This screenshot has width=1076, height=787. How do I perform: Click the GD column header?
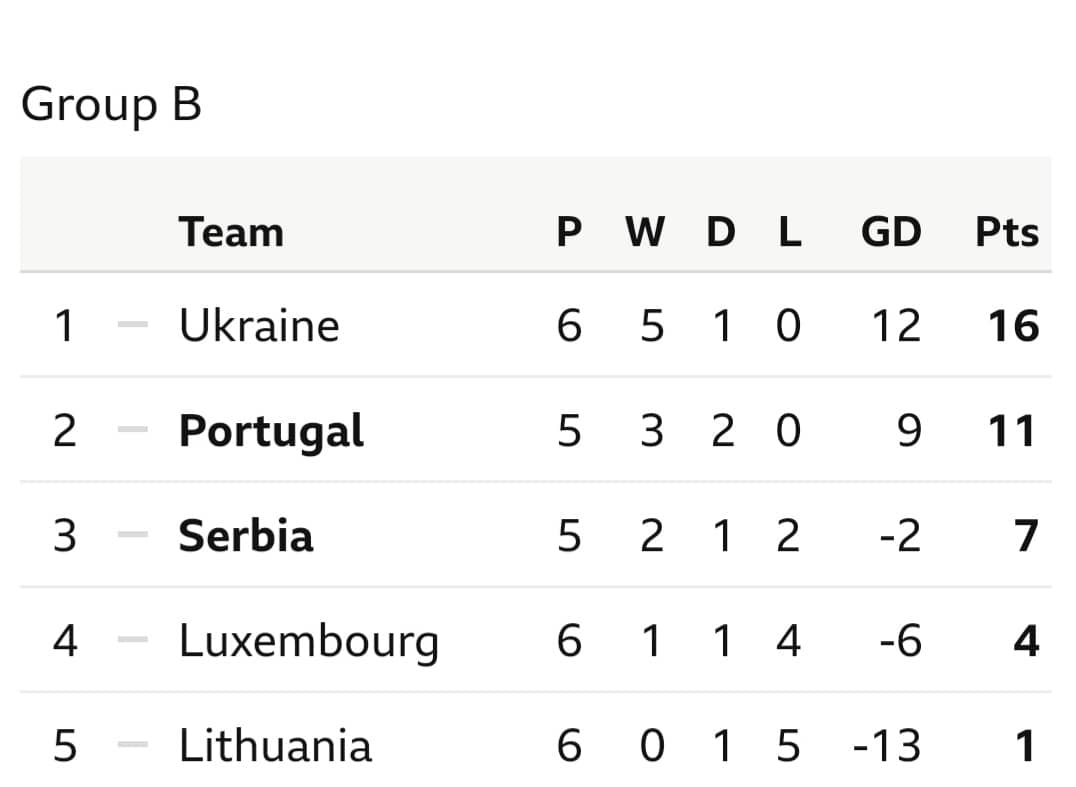click(891, 232)
